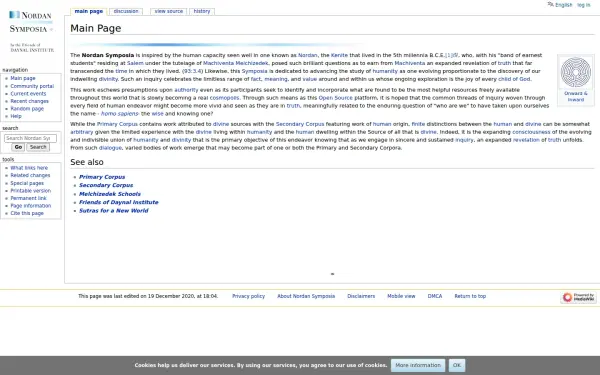Click More information on cookie banner
600x375 pixels.
[x=418, y=365]
